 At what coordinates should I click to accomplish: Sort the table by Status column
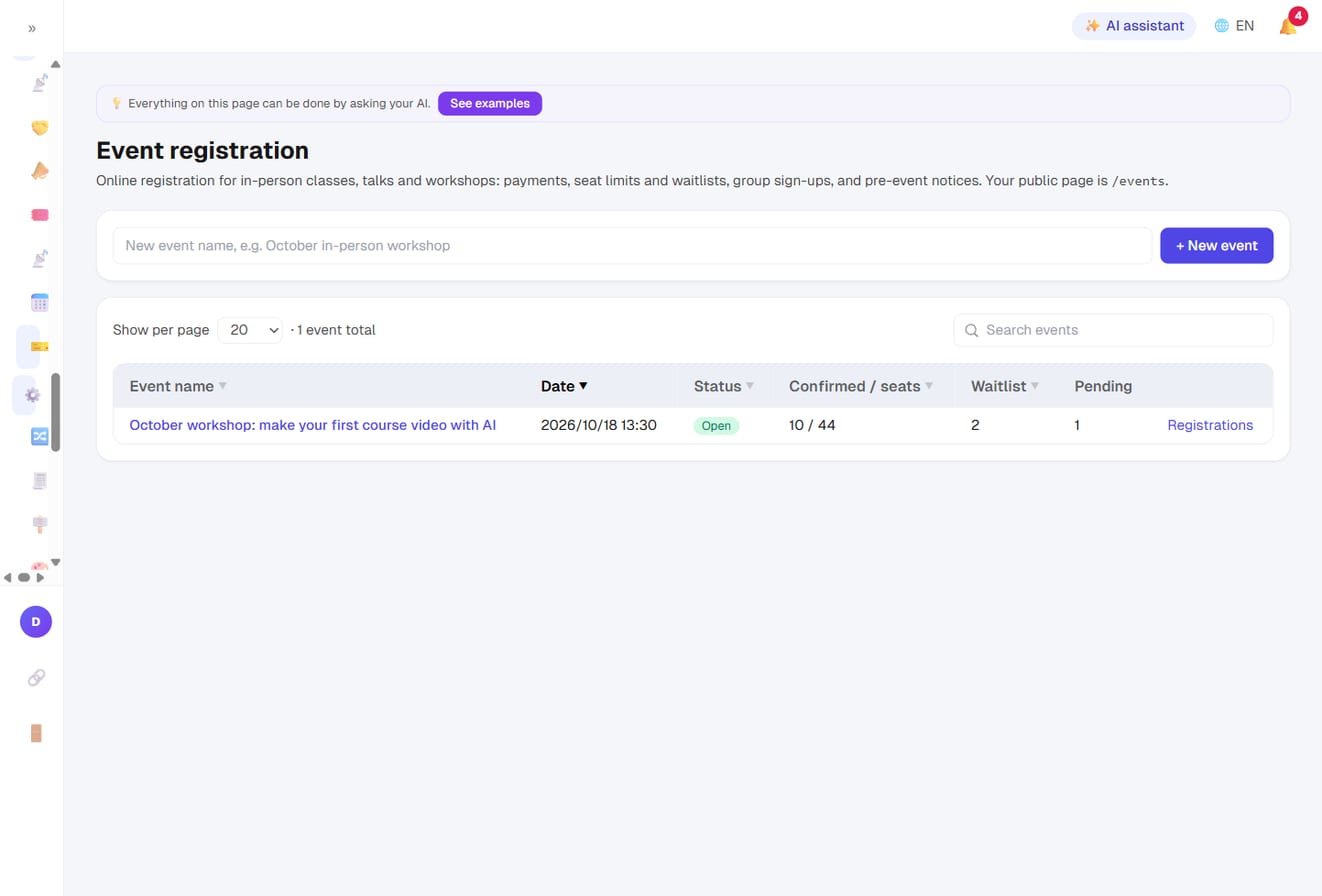(x=724, y=386)
